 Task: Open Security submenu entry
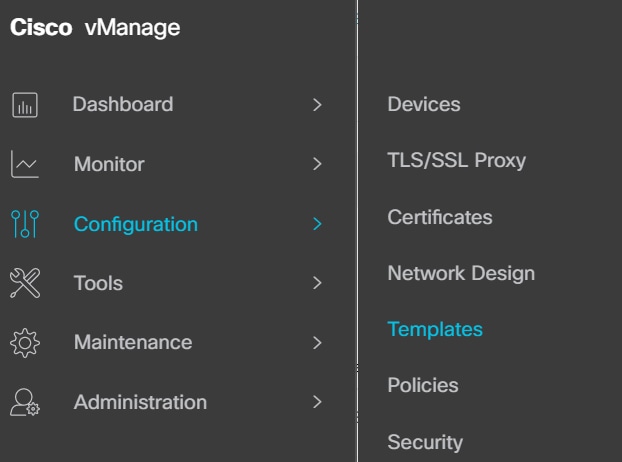coord(425,442)
